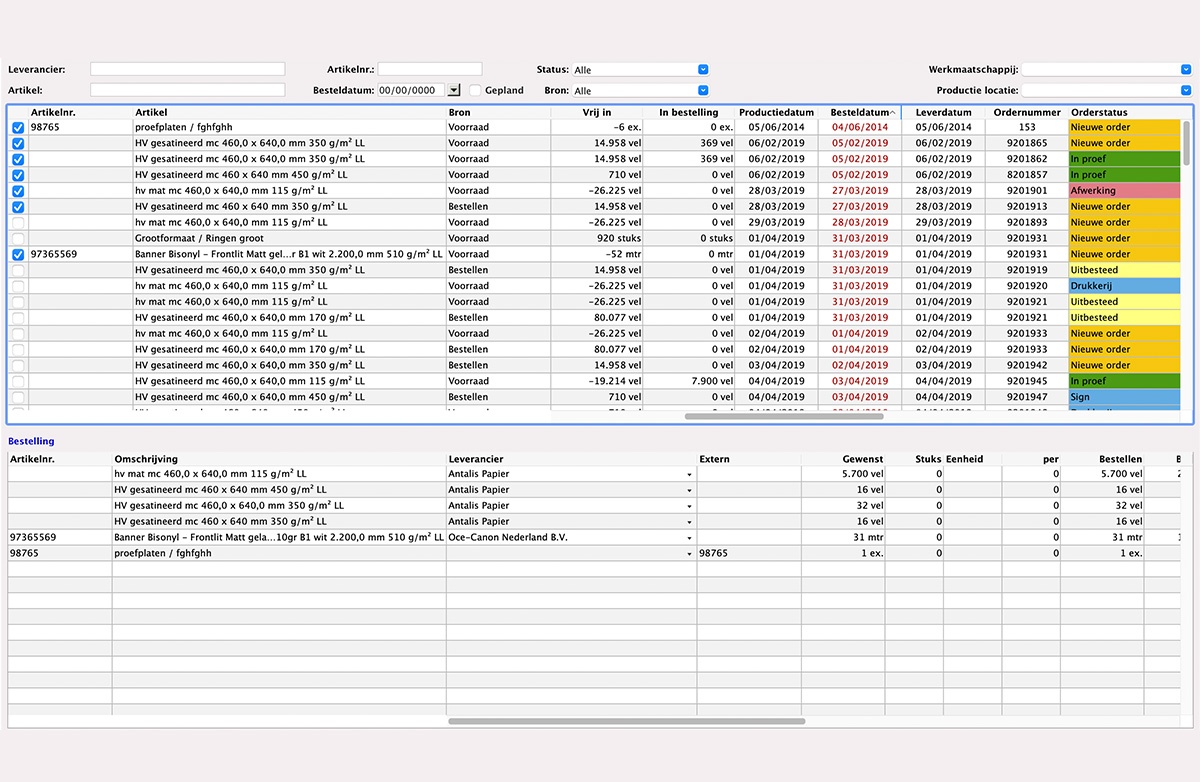The image size is (1200, 782).
Task: Click the -19.214 vel stock cell
Action: (597, 381)
